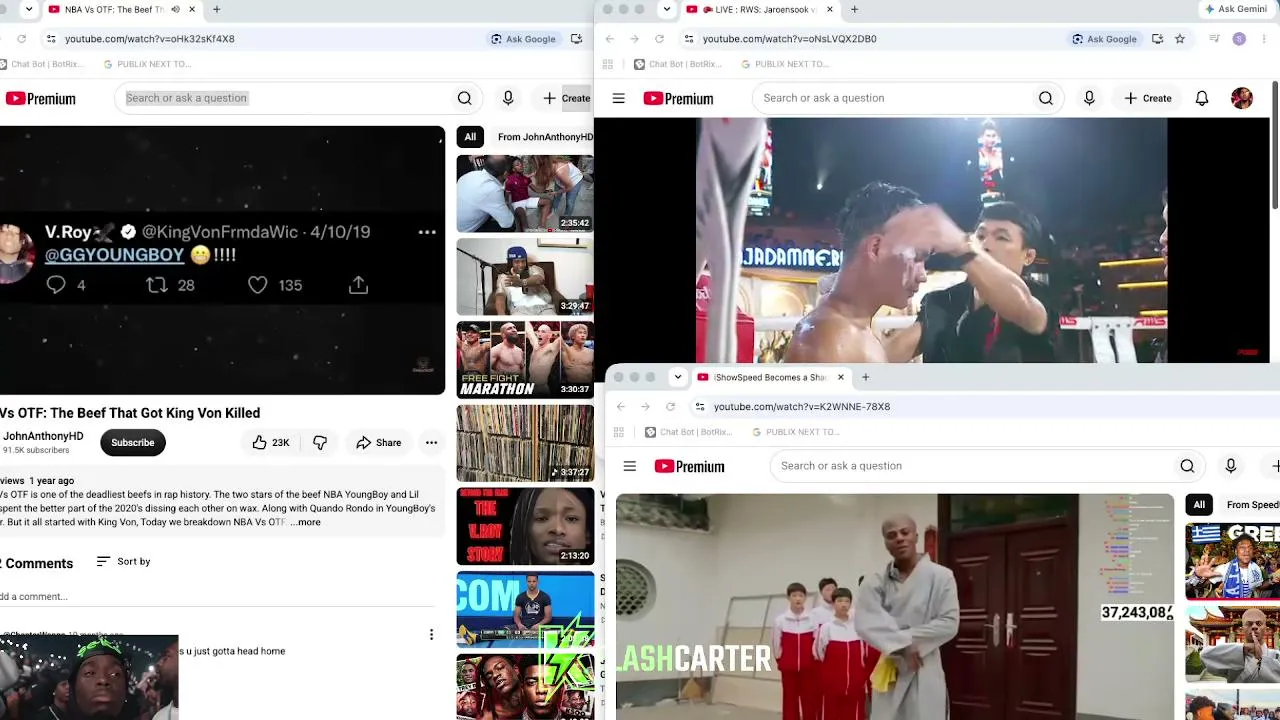This screenshot has width=1280, height=720.
Task: Open tab search dropdown in iShowSpeed window
Action: [678, 377]
